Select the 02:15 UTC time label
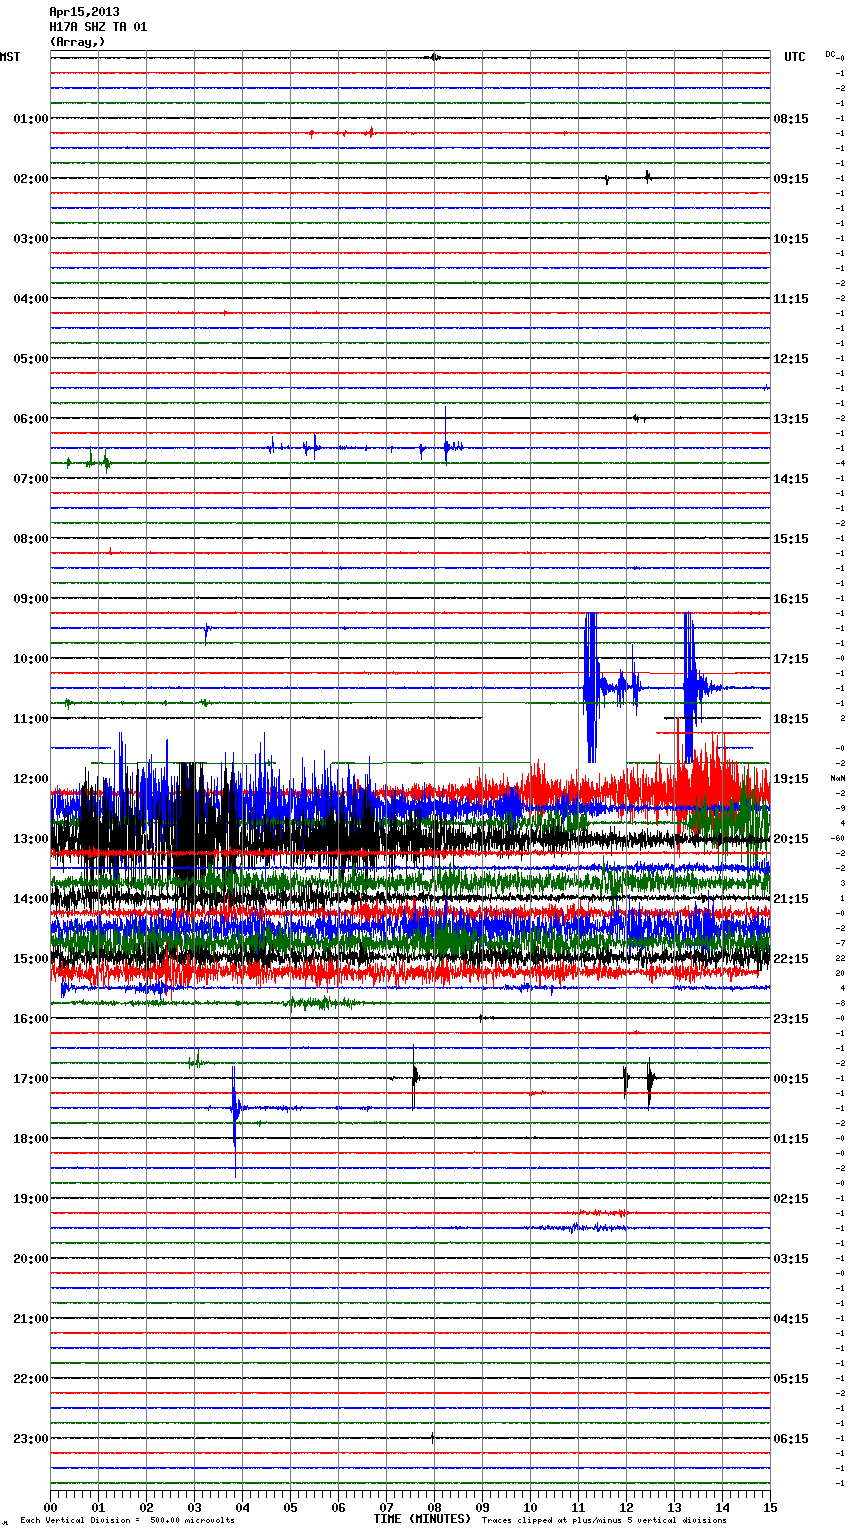The width and height of the screenshot is (850, 1534). tap(791, 1199)
